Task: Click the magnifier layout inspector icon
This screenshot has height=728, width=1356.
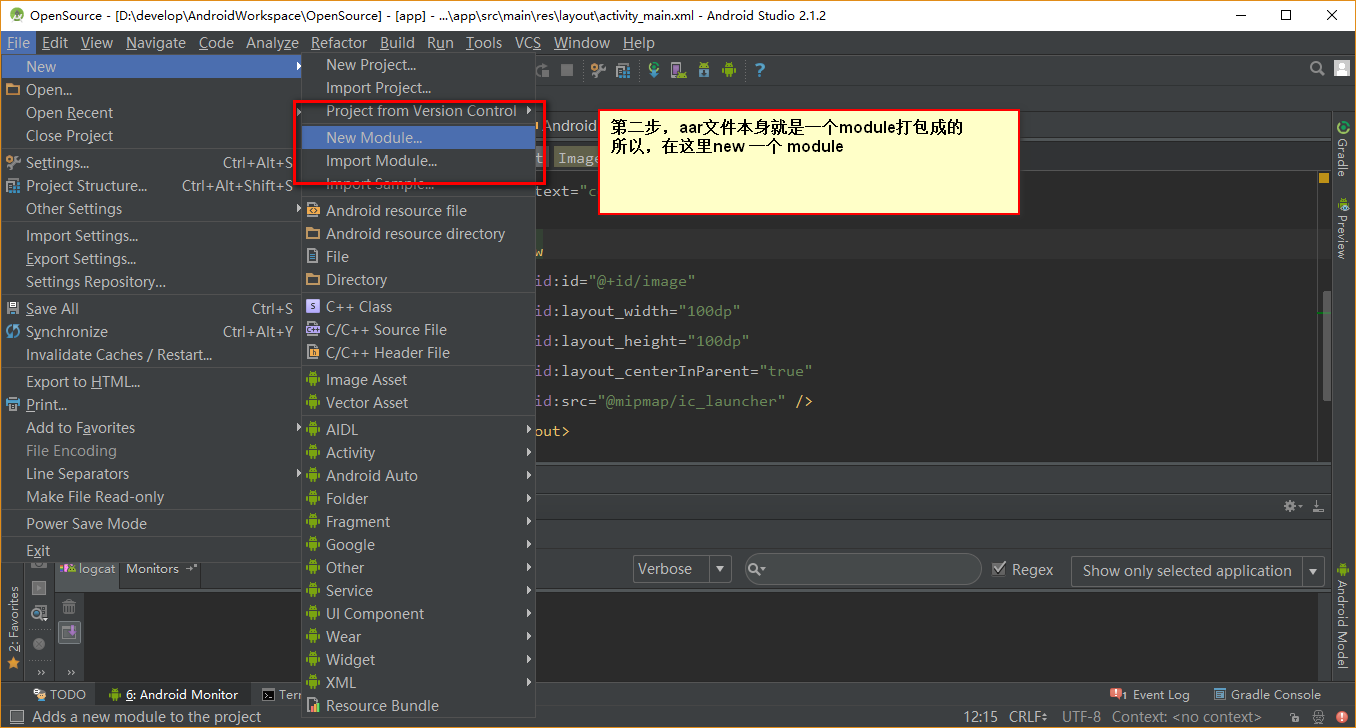Action: tap(39, 613)
